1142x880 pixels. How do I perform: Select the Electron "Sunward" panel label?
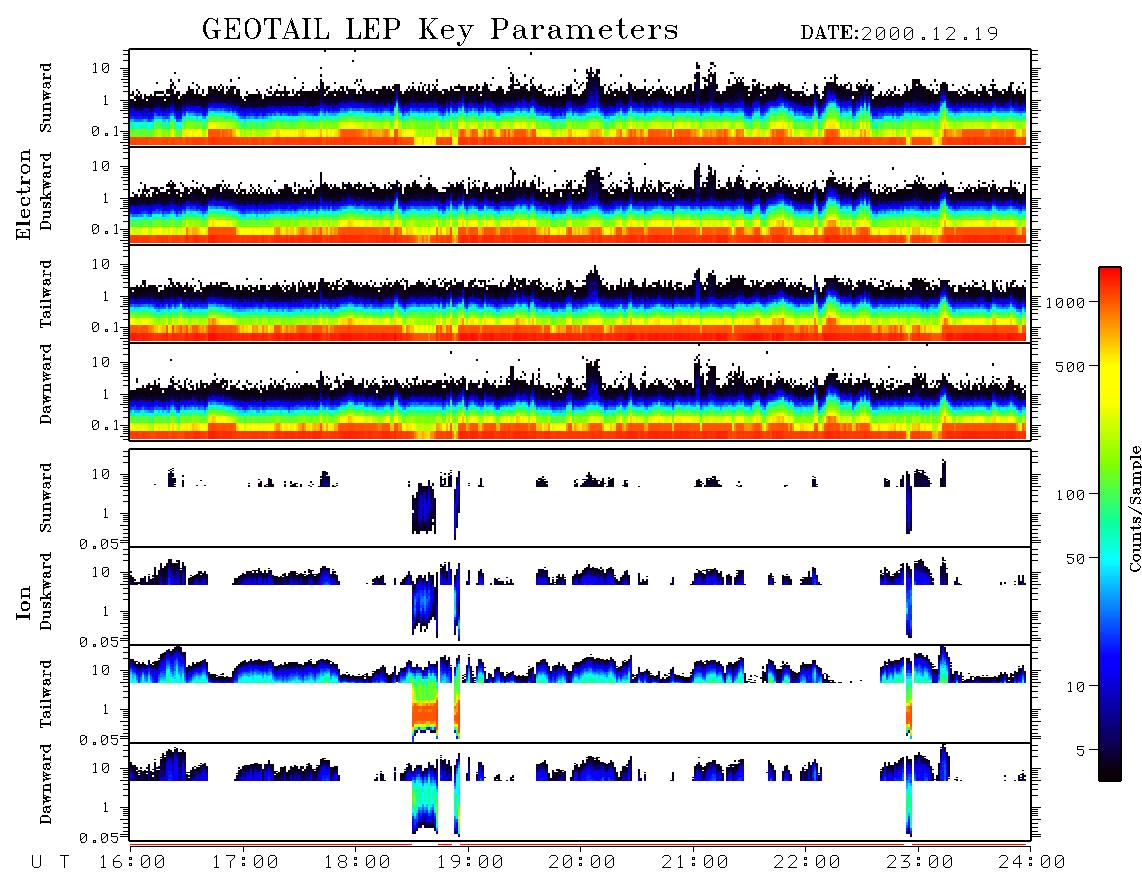pyautogui.click(x=46, y=98)
